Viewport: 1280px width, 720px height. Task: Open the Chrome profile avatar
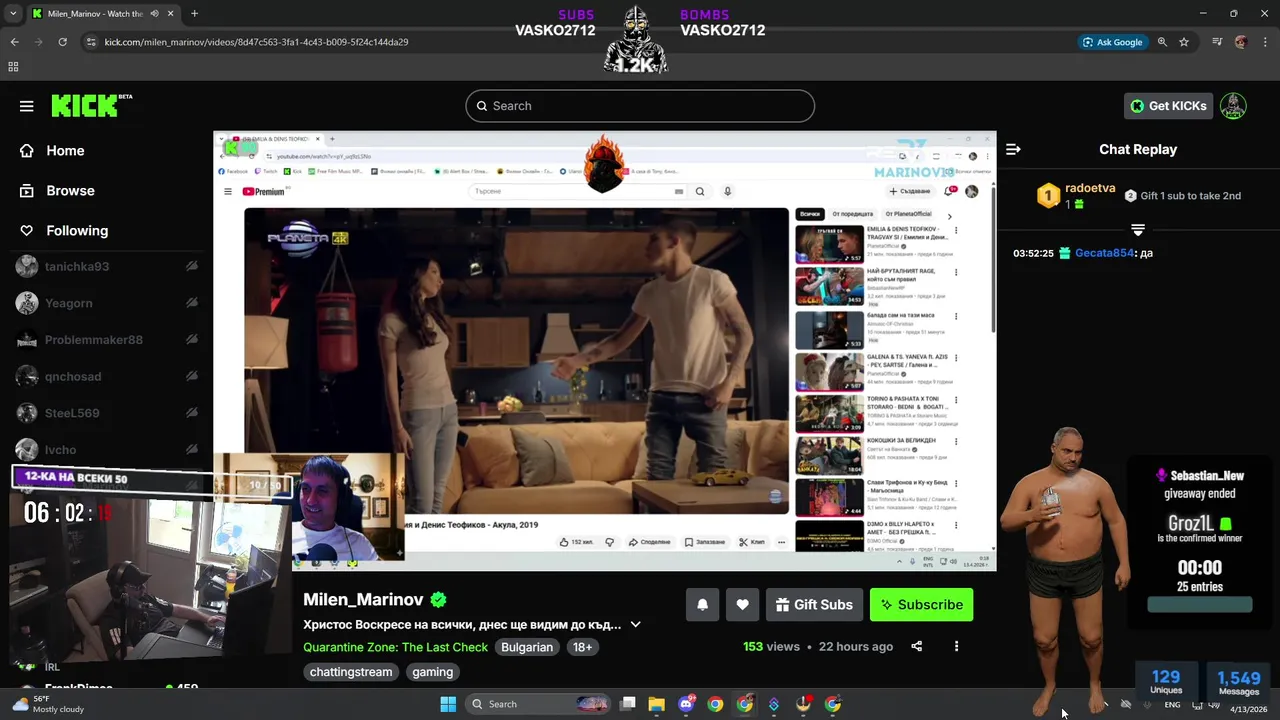coord(1241,42)
